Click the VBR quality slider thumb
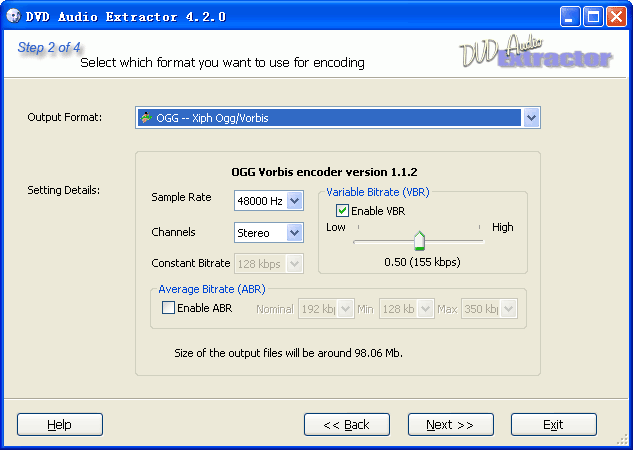The height and width of the screenshot is (450, 633). click(x=419, y=241)
